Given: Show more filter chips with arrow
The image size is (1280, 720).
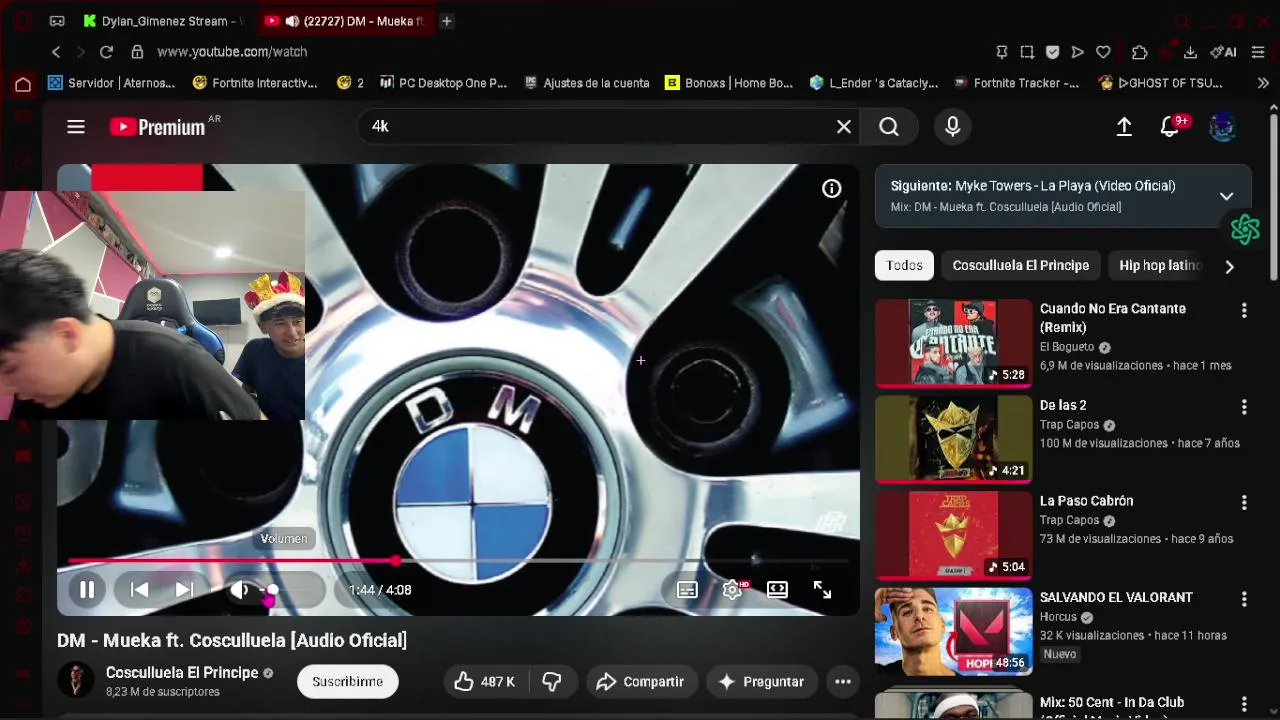Looking at the screenshot, I should pos(1230,266).
